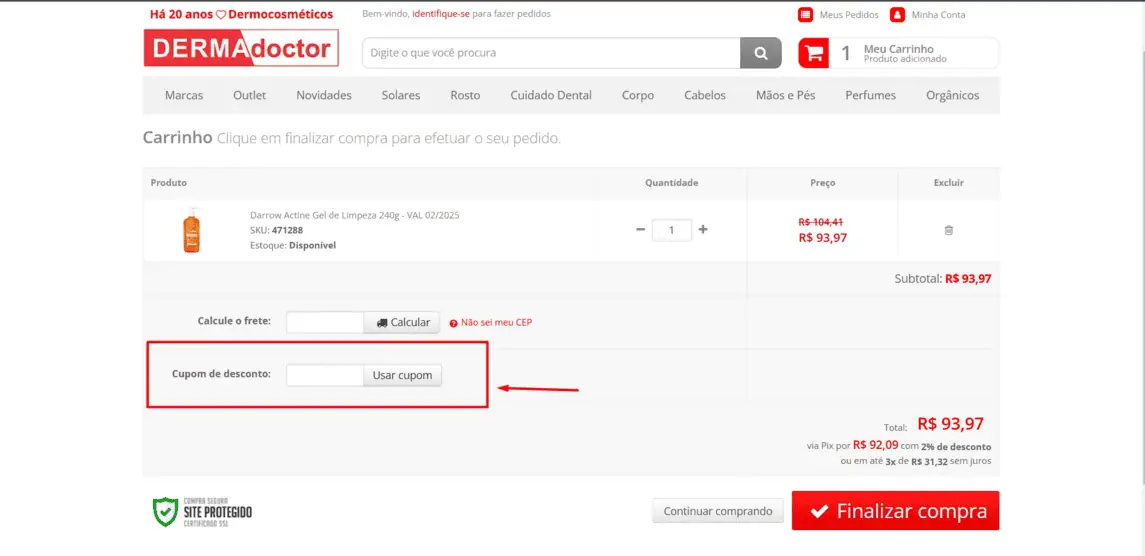The height and width of the screenshot is (556, 1145).
Task: Decrease quantity with minus button
Action: 640,229
